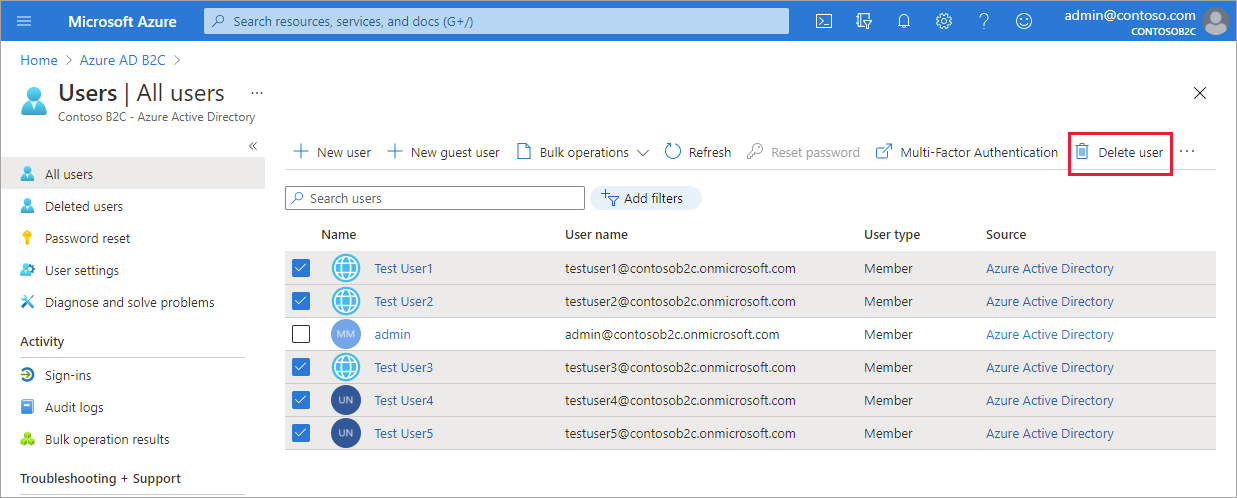Open the Test User3 profile link
The image size is (1237, 498).
click(403, 367)
